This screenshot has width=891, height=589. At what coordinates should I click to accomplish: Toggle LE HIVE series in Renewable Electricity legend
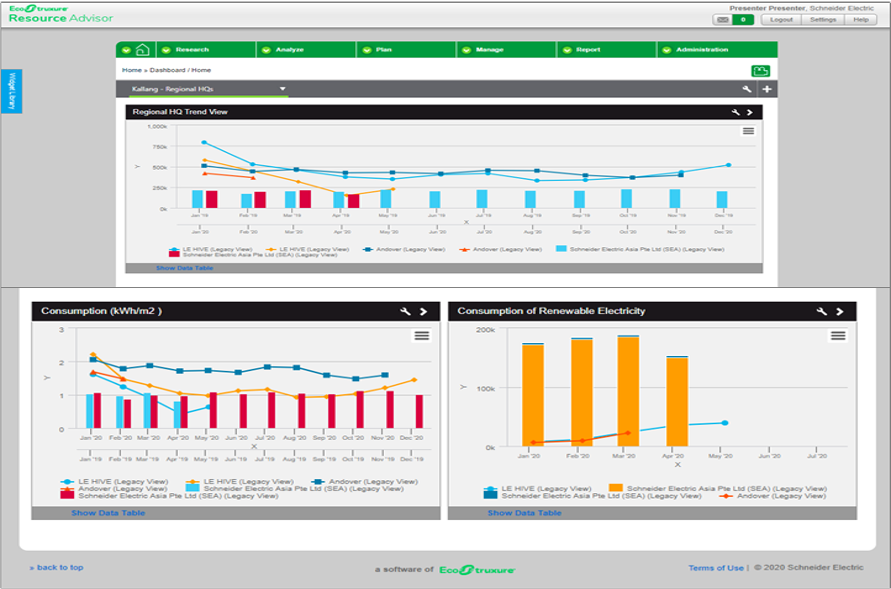tap(538, 488)
